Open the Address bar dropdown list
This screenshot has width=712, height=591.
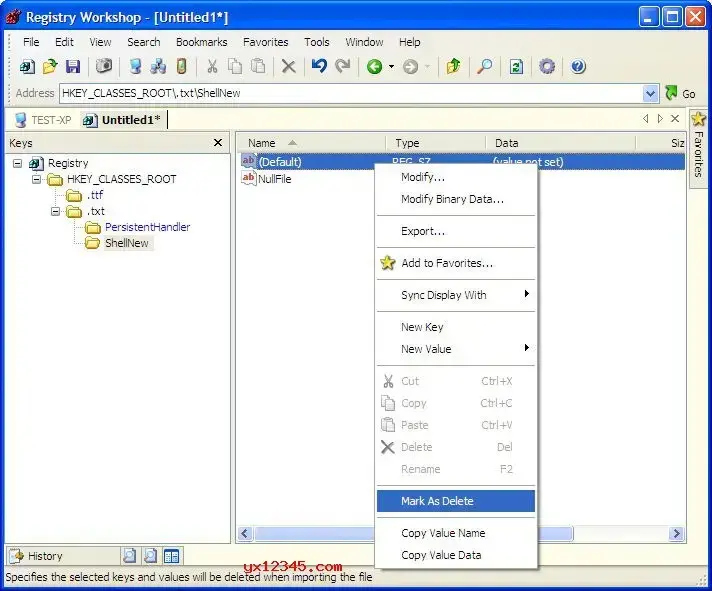click(x=650, y=94)
